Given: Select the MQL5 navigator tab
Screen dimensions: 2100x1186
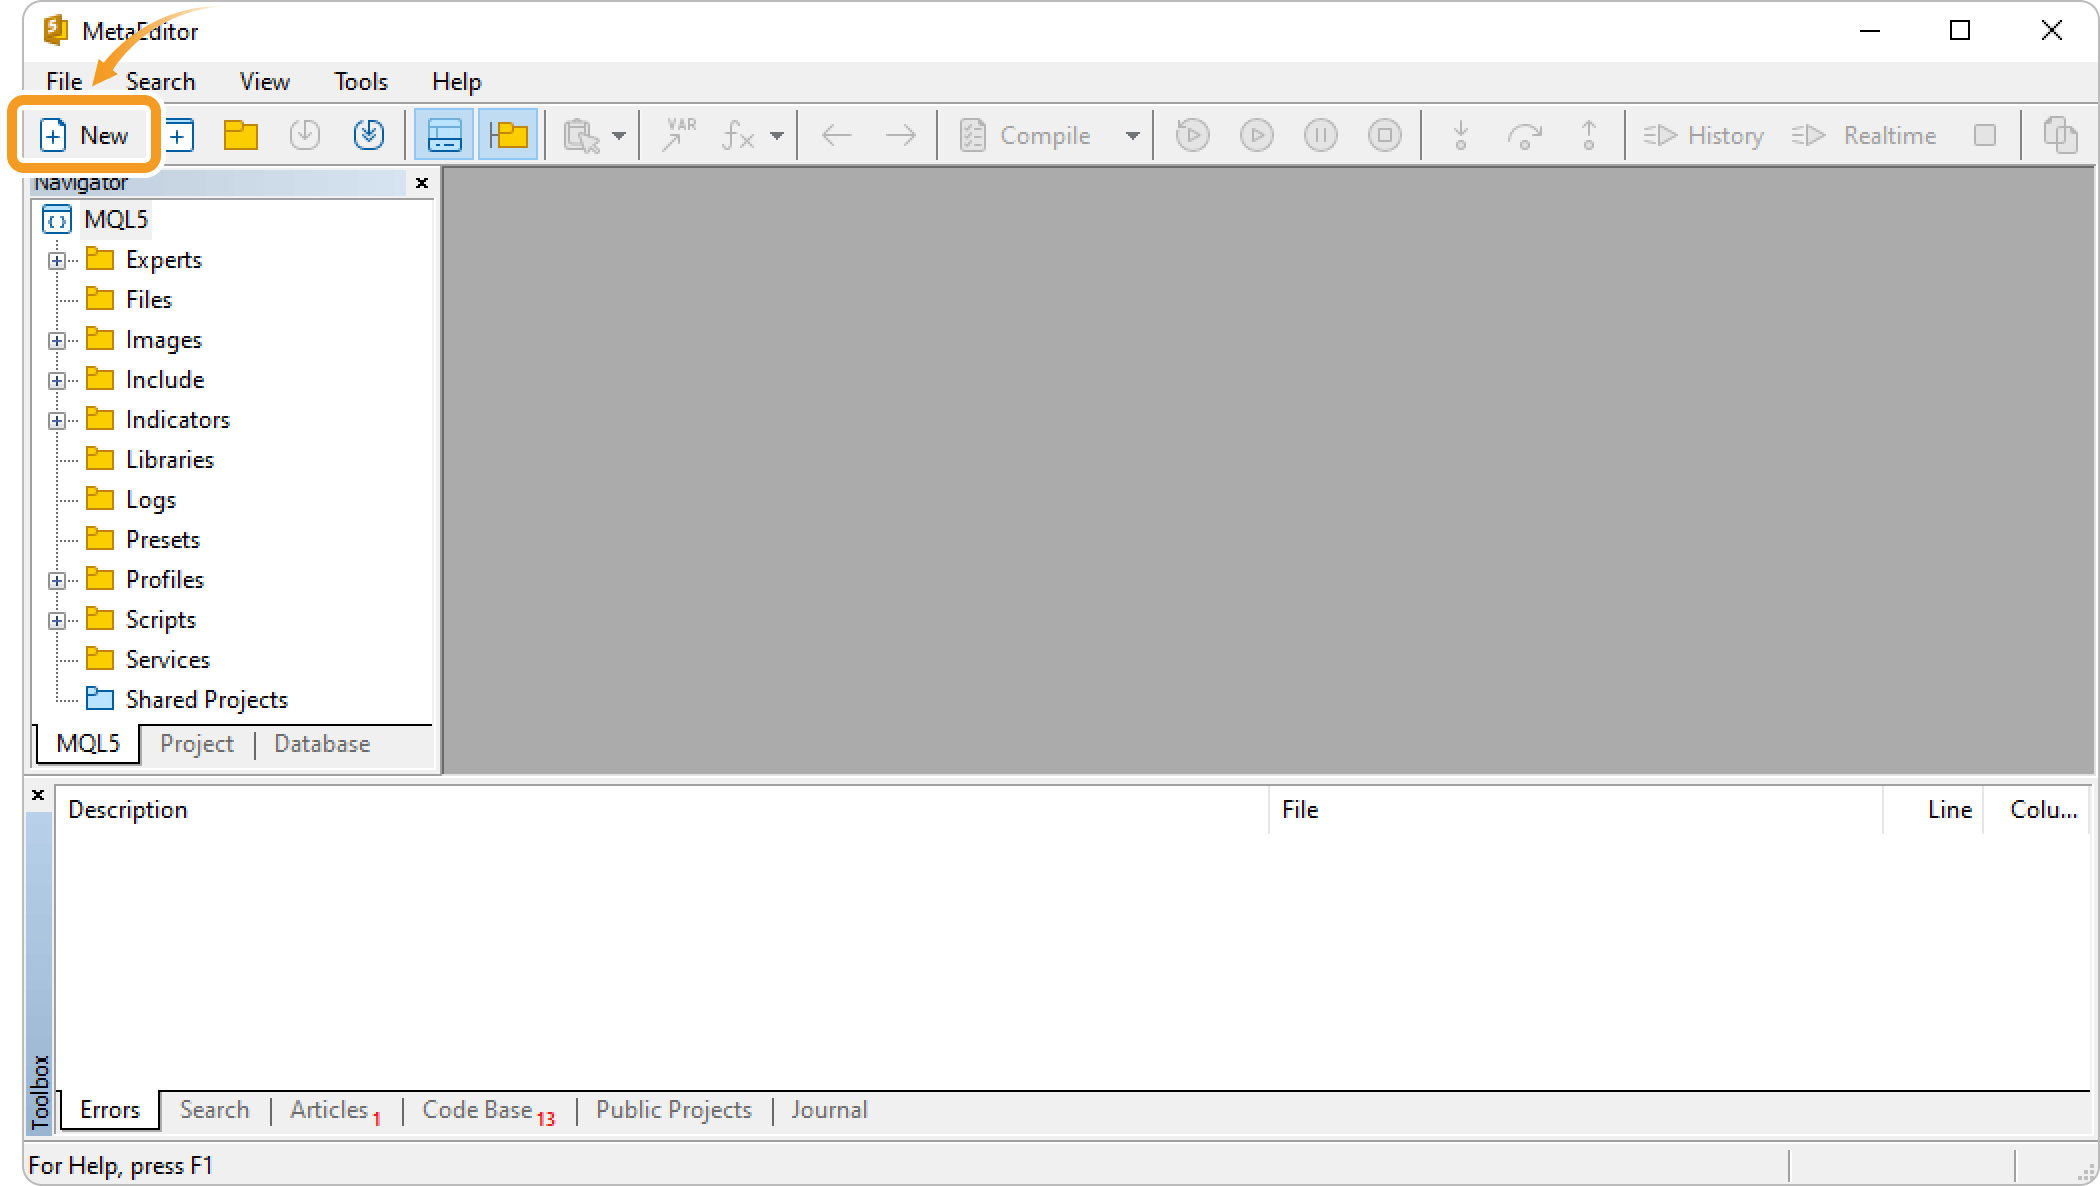Looking at the screenshot, I should (x=88, y=744).
